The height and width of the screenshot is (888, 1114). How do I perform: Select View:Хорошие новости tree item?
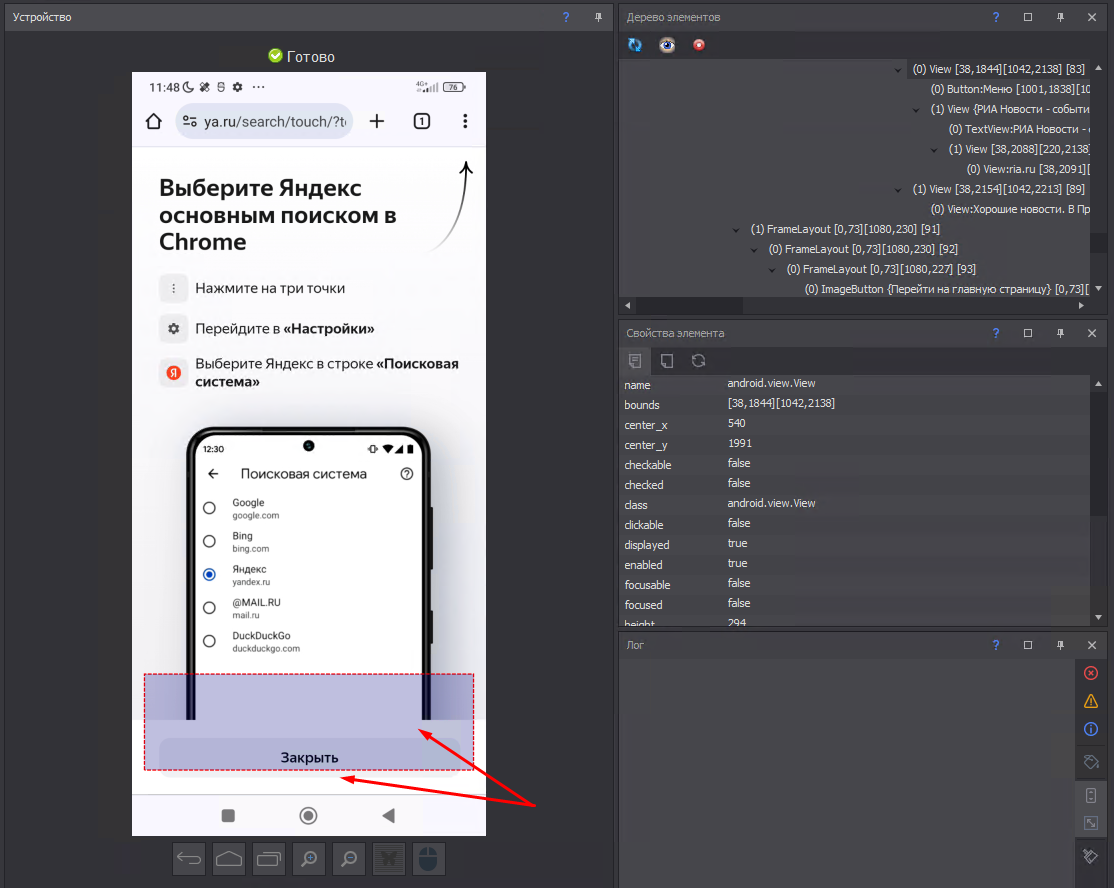pos(1010,209)
